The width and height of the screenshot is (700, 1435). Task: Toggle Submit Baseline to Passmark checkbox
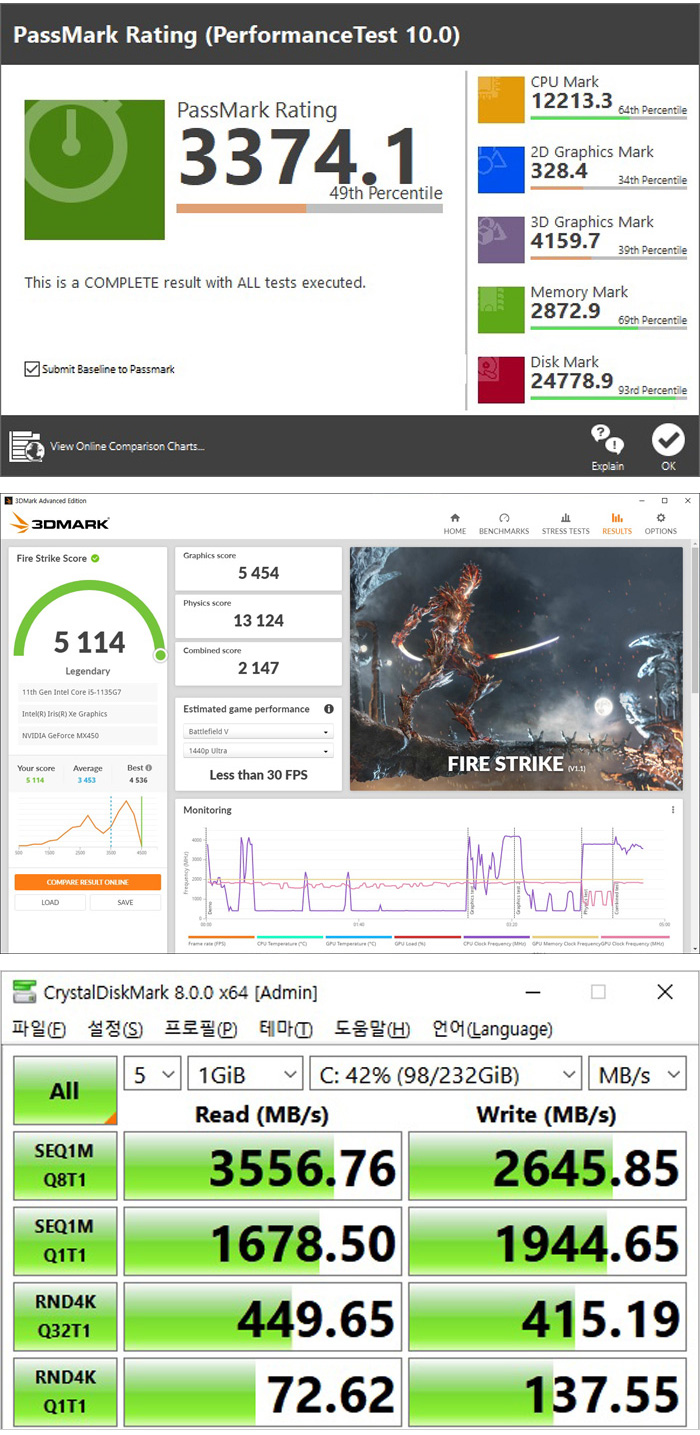(32, 369)
